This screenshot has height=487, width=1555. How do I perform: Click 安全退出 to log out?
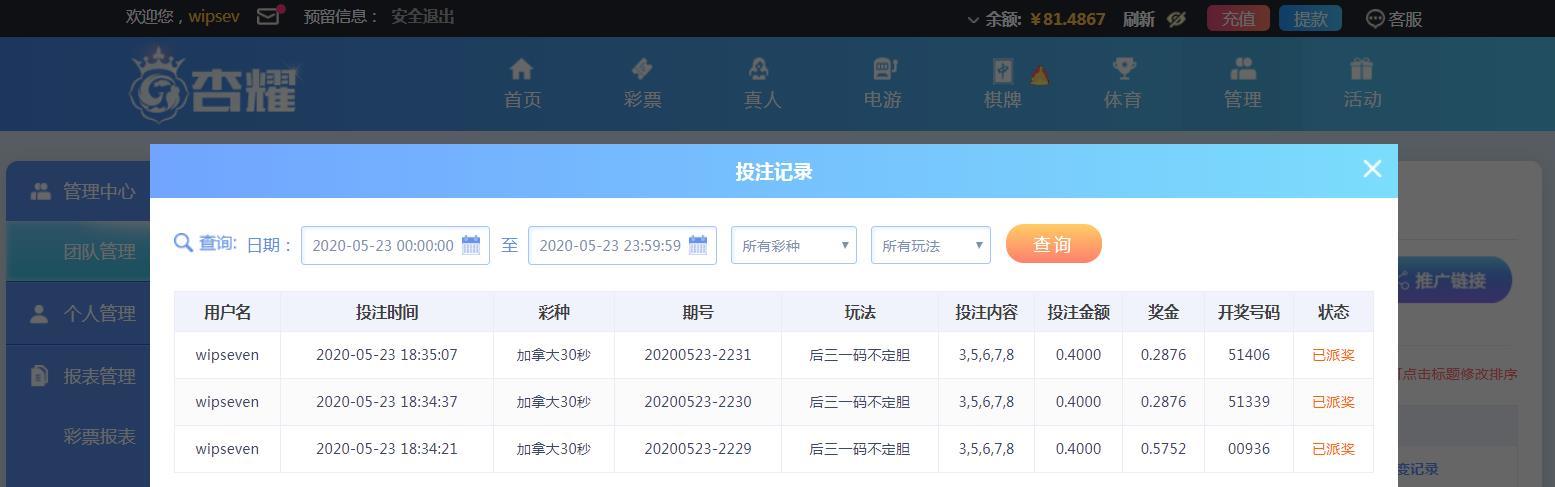click(x=422, y=17)
